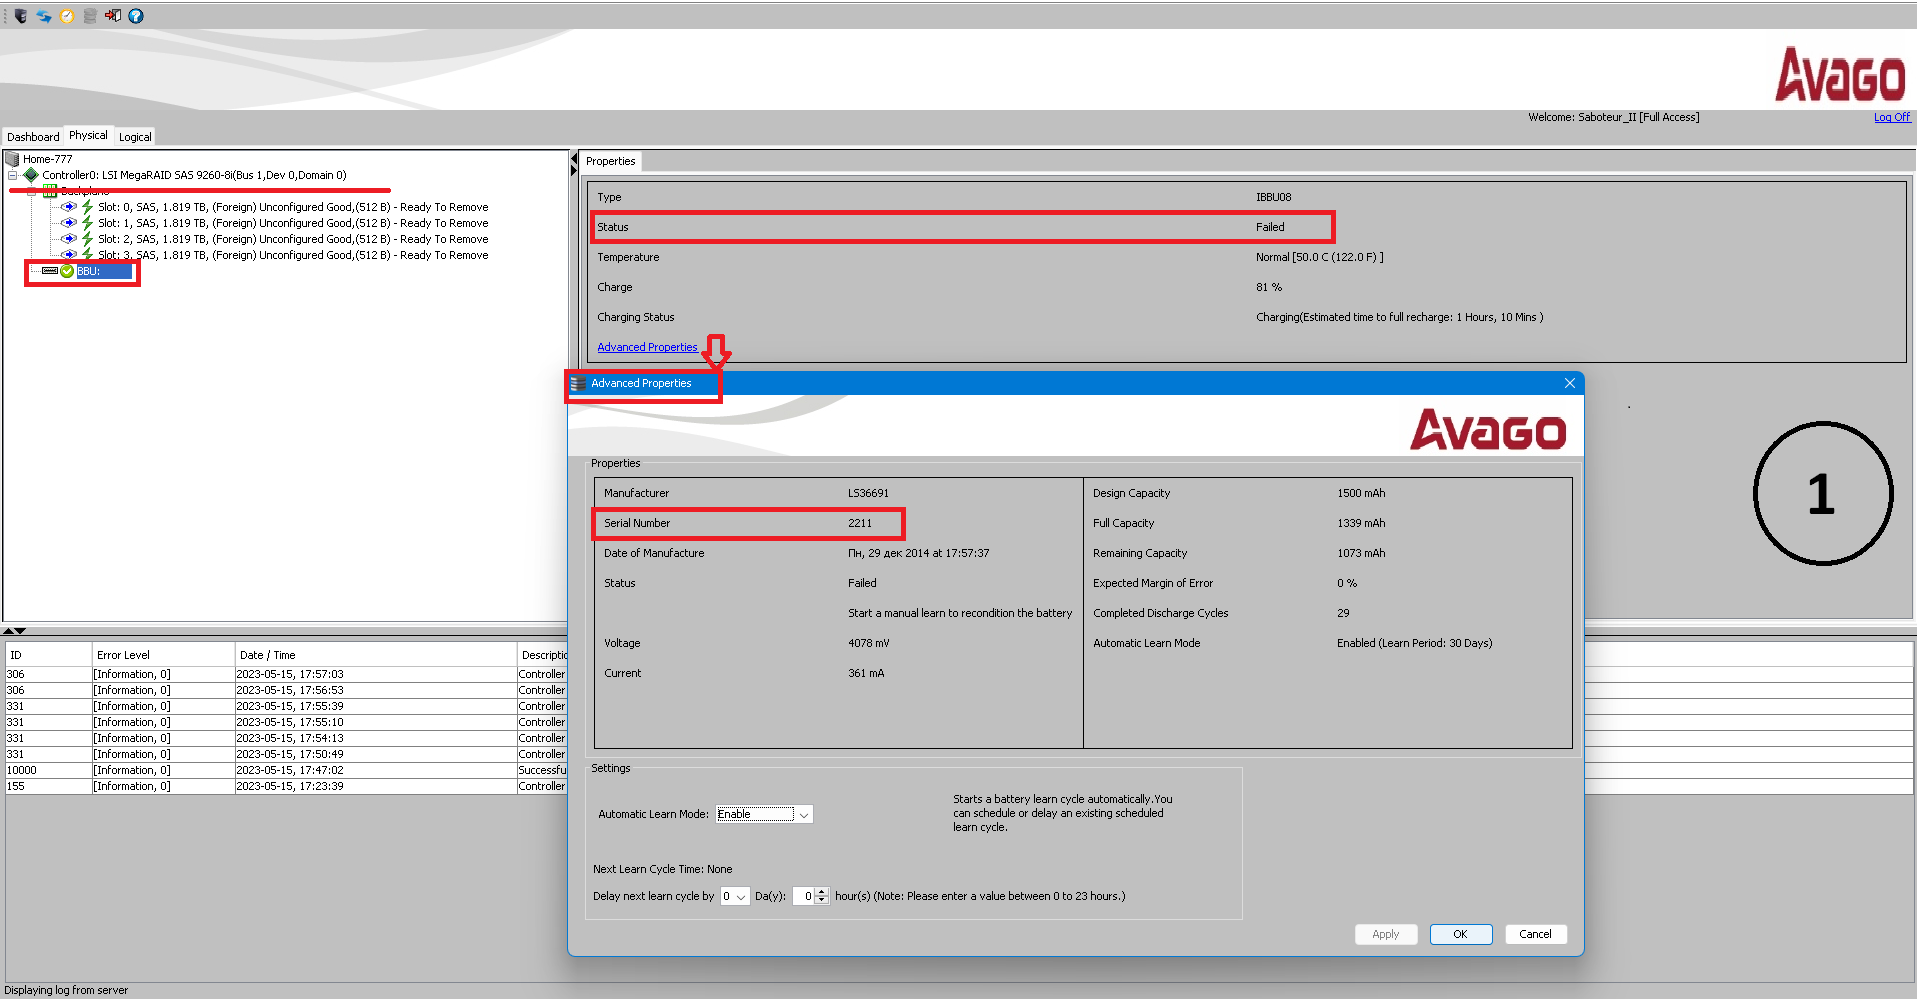Image resolution: width=1917 pixels, height=999 pixels.
Task: Click the blue arrow drive icon for Slot 0
Action: tap(69, 207)
